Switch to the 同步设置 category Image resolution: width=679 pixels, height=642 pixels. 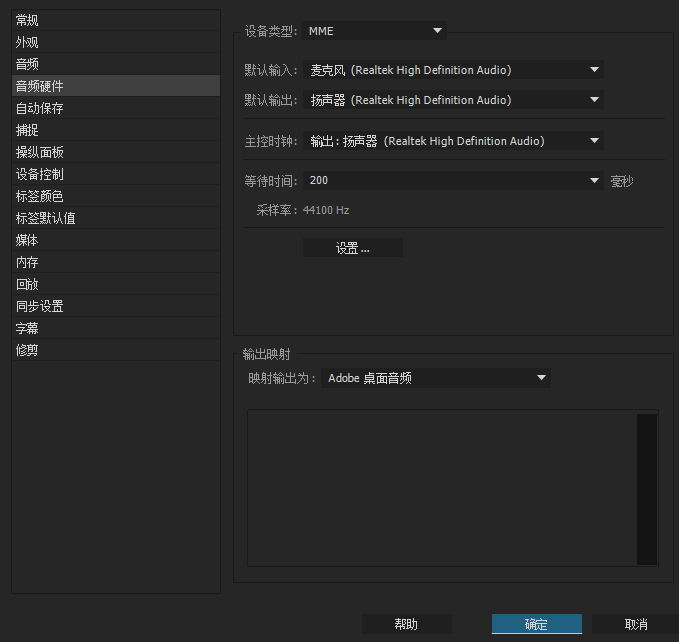(40, 306)
